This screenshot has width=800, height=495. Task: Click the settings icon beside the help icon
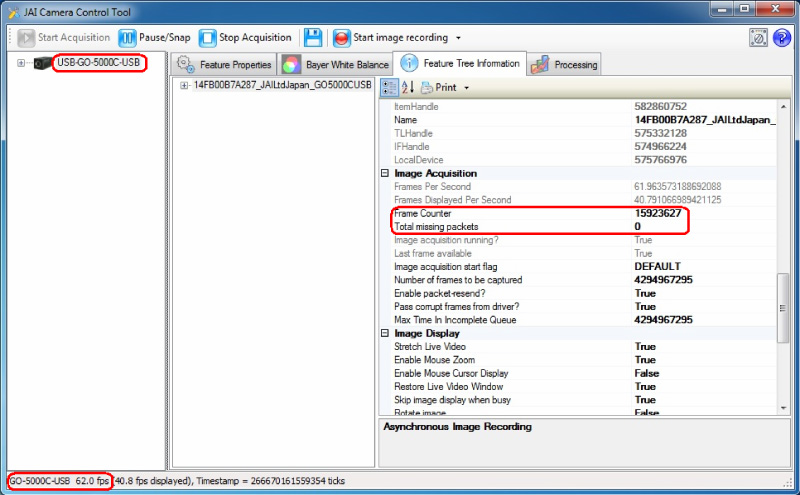click(758, 38)
